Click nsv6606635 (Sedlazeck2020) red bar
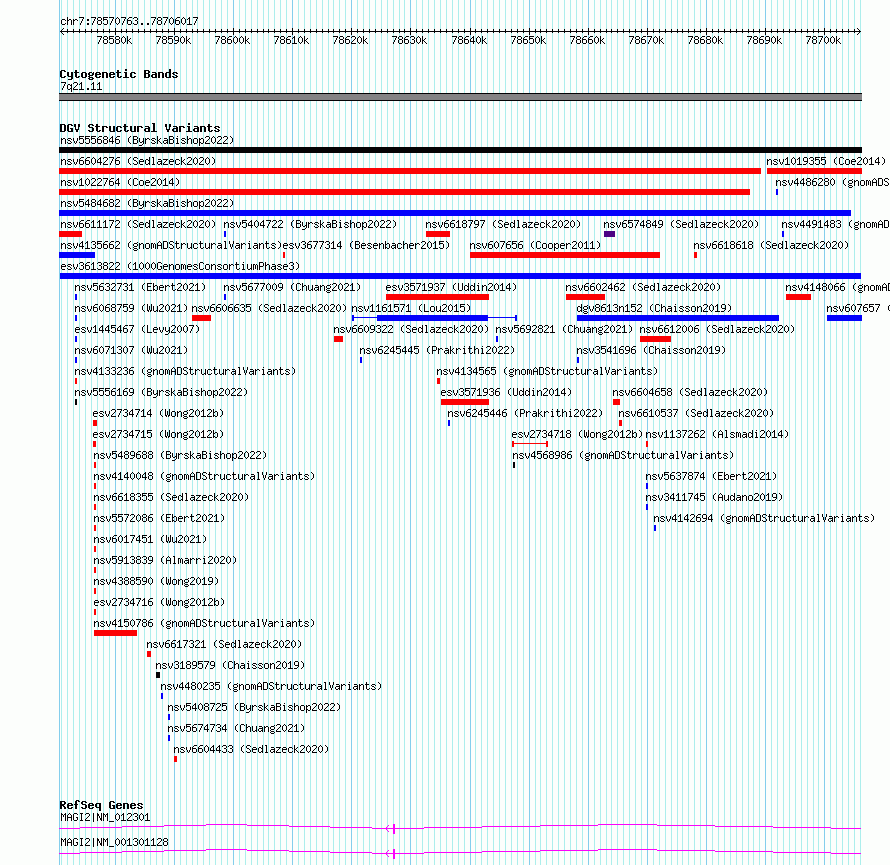Image resolution: width=890 pixels, height=865 pixels. pyautogui.click(x=201, y=318)
